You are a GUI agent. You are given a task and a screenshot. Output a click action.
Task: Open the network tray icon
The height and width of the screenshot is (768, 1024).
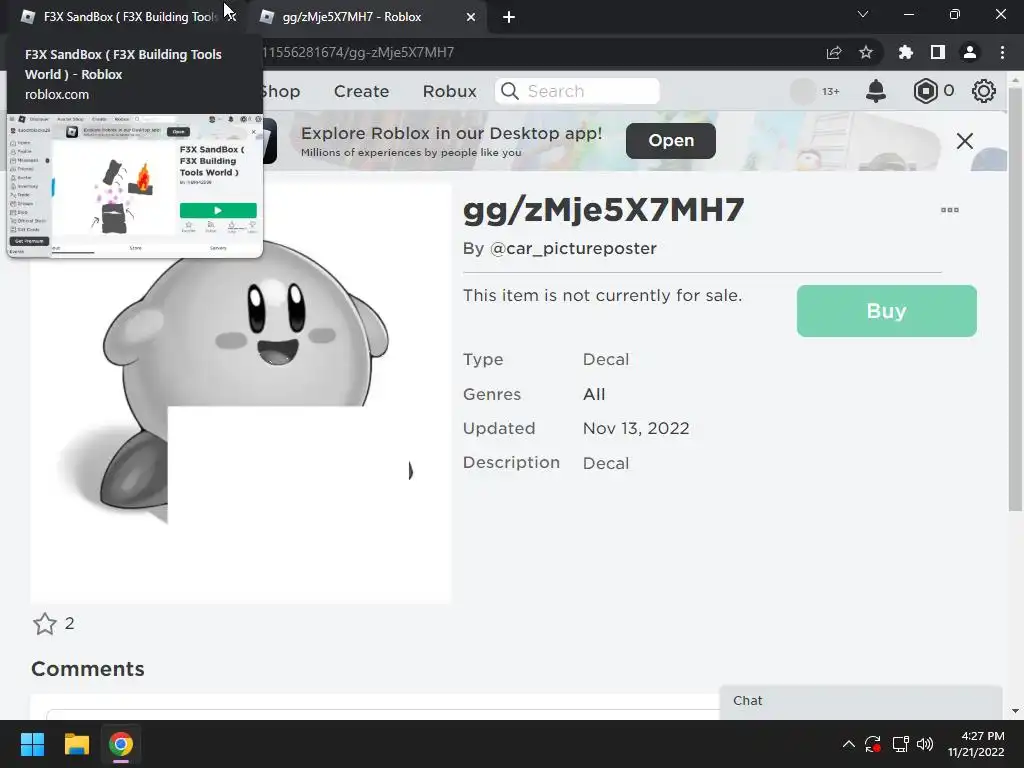tap(901, 744)
